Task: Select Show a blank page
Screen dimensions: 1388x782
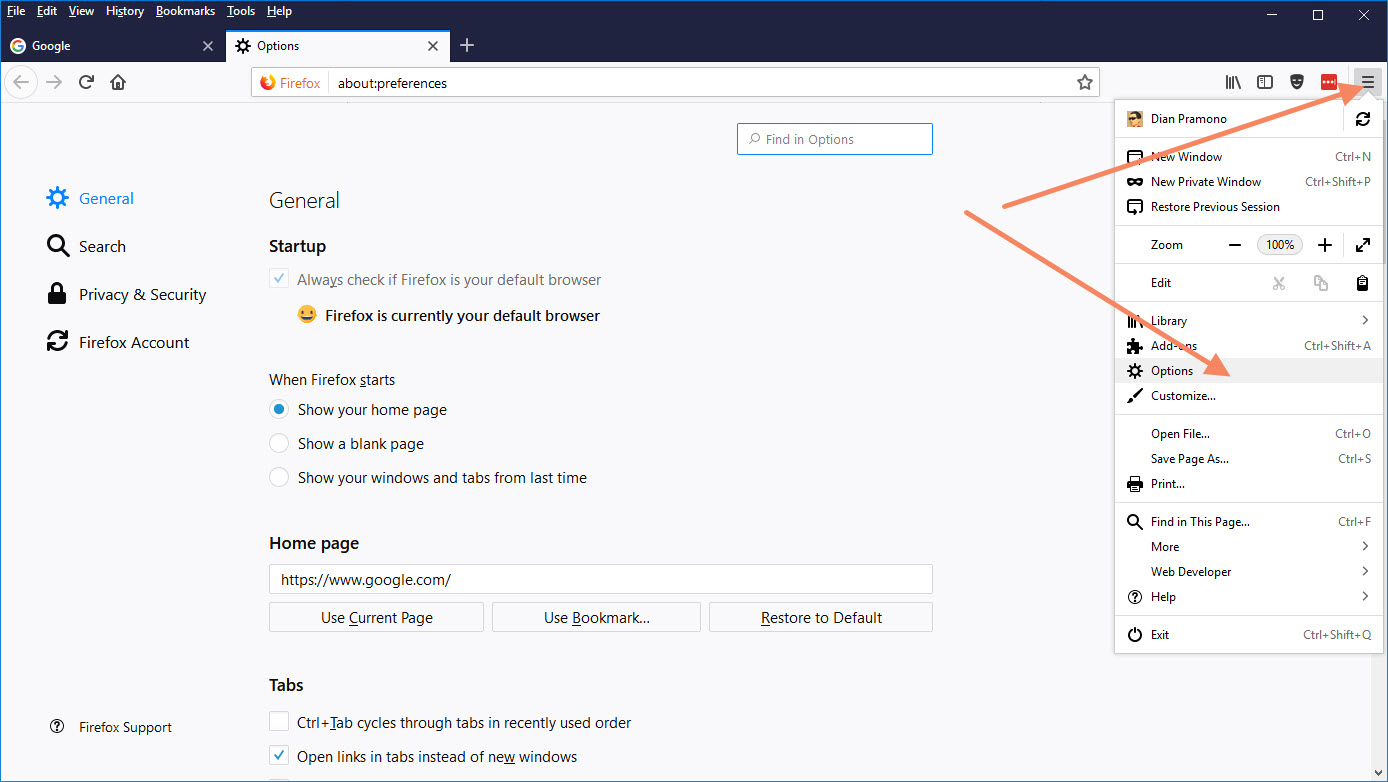Action: pos(279,444)
